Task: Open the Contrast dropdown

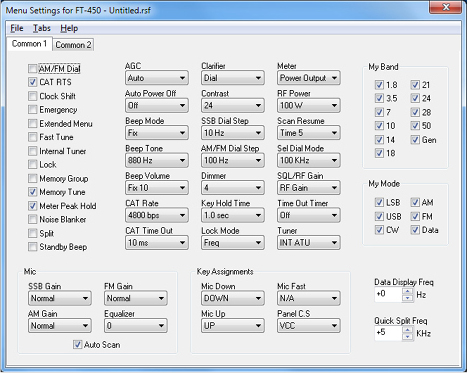Action: tap(233, 106)
